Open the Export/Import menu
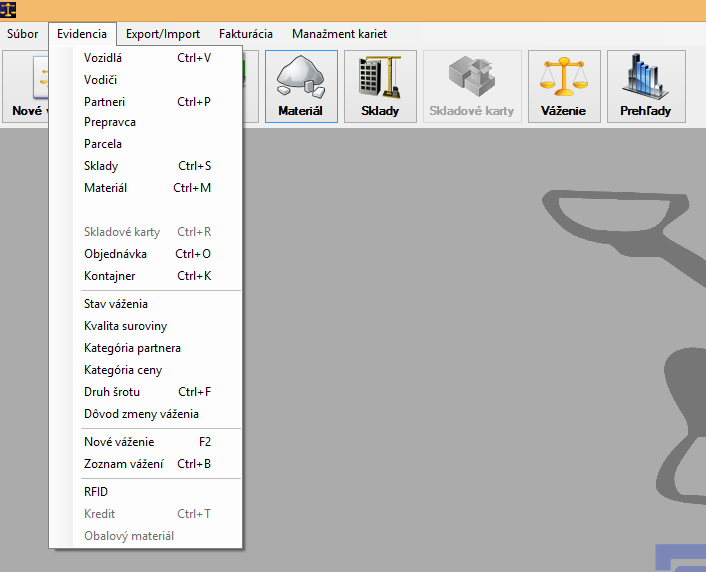This screenshot has width=706, height=572. click(x=162, y=34)
